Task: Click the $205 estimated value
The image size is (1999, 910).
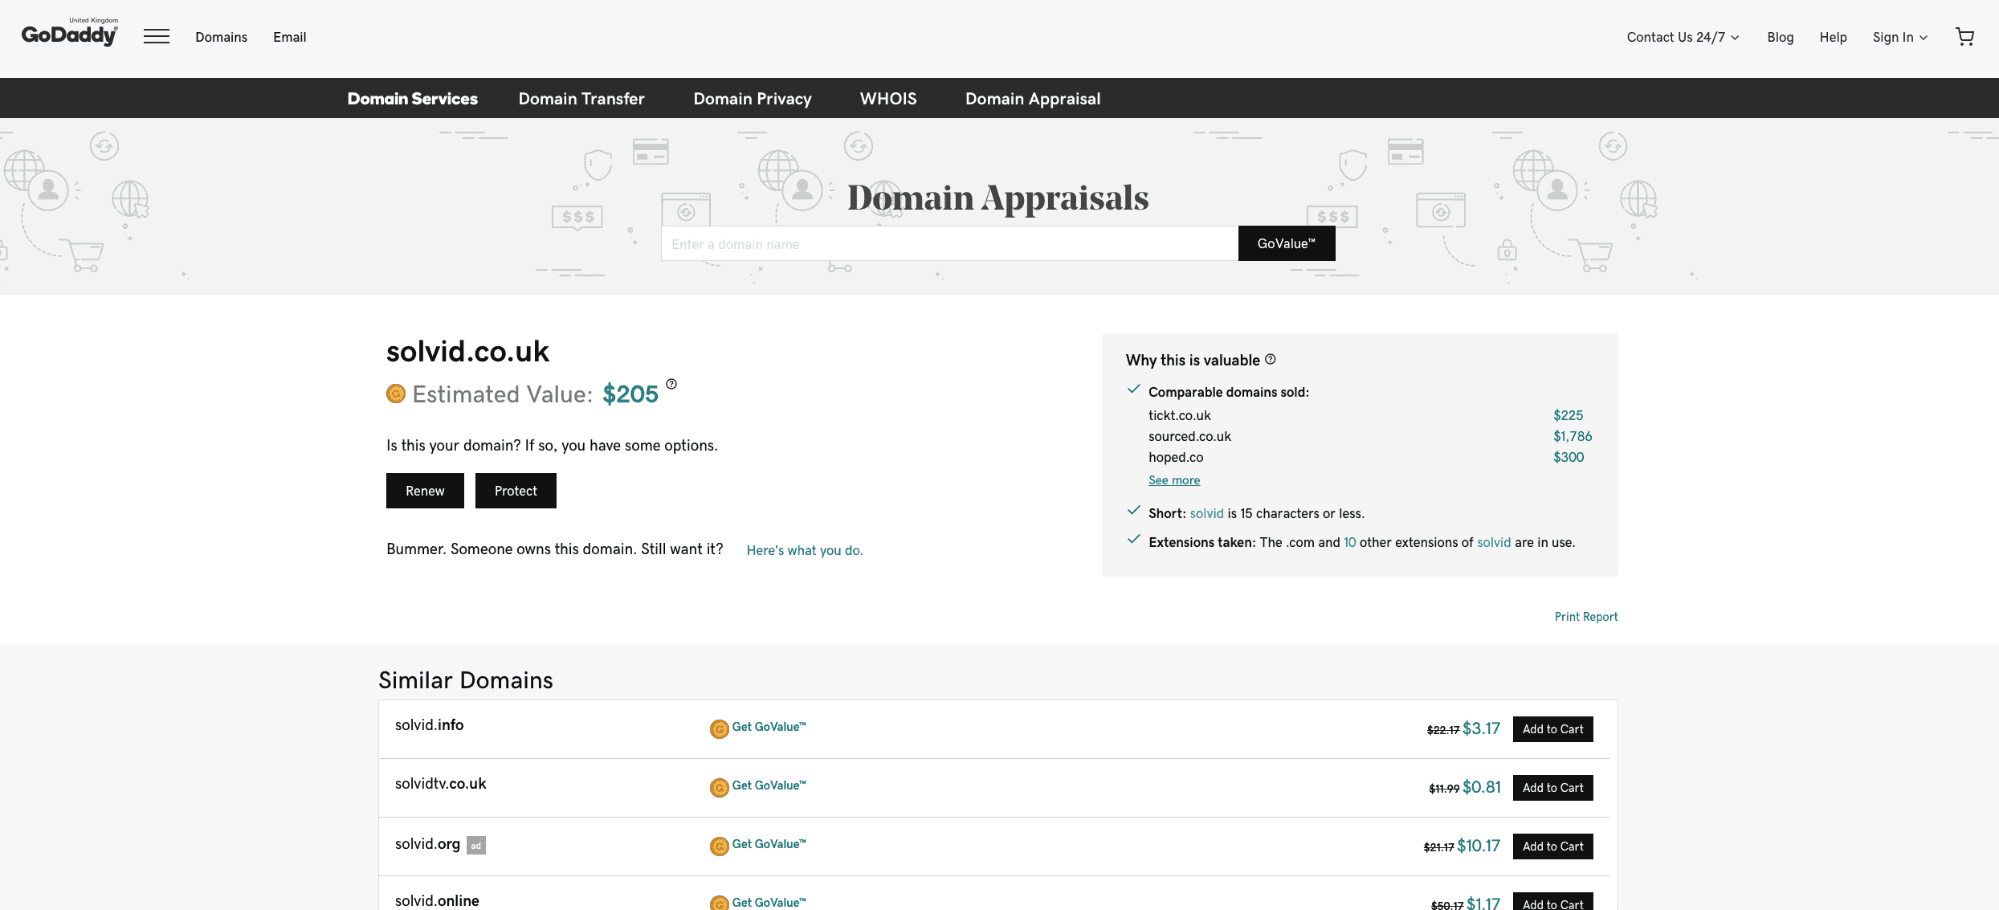Action: (630, 394)
